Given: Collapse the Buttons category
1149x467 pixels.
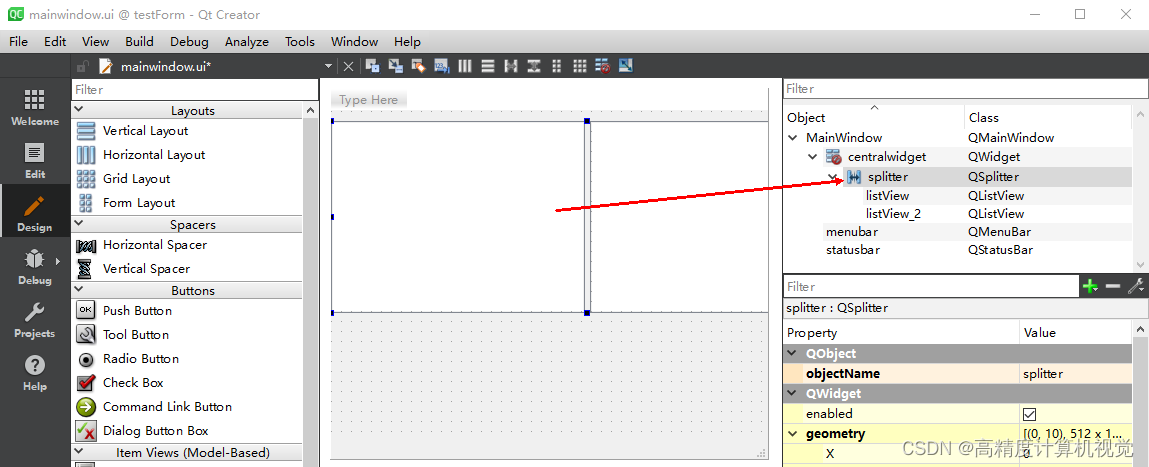Looking at the screenshot, I should pos(79,290).
